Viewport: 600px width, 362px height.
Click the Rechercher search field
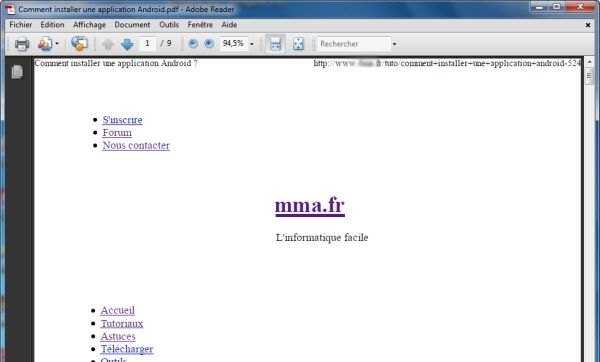pos(354,44)
